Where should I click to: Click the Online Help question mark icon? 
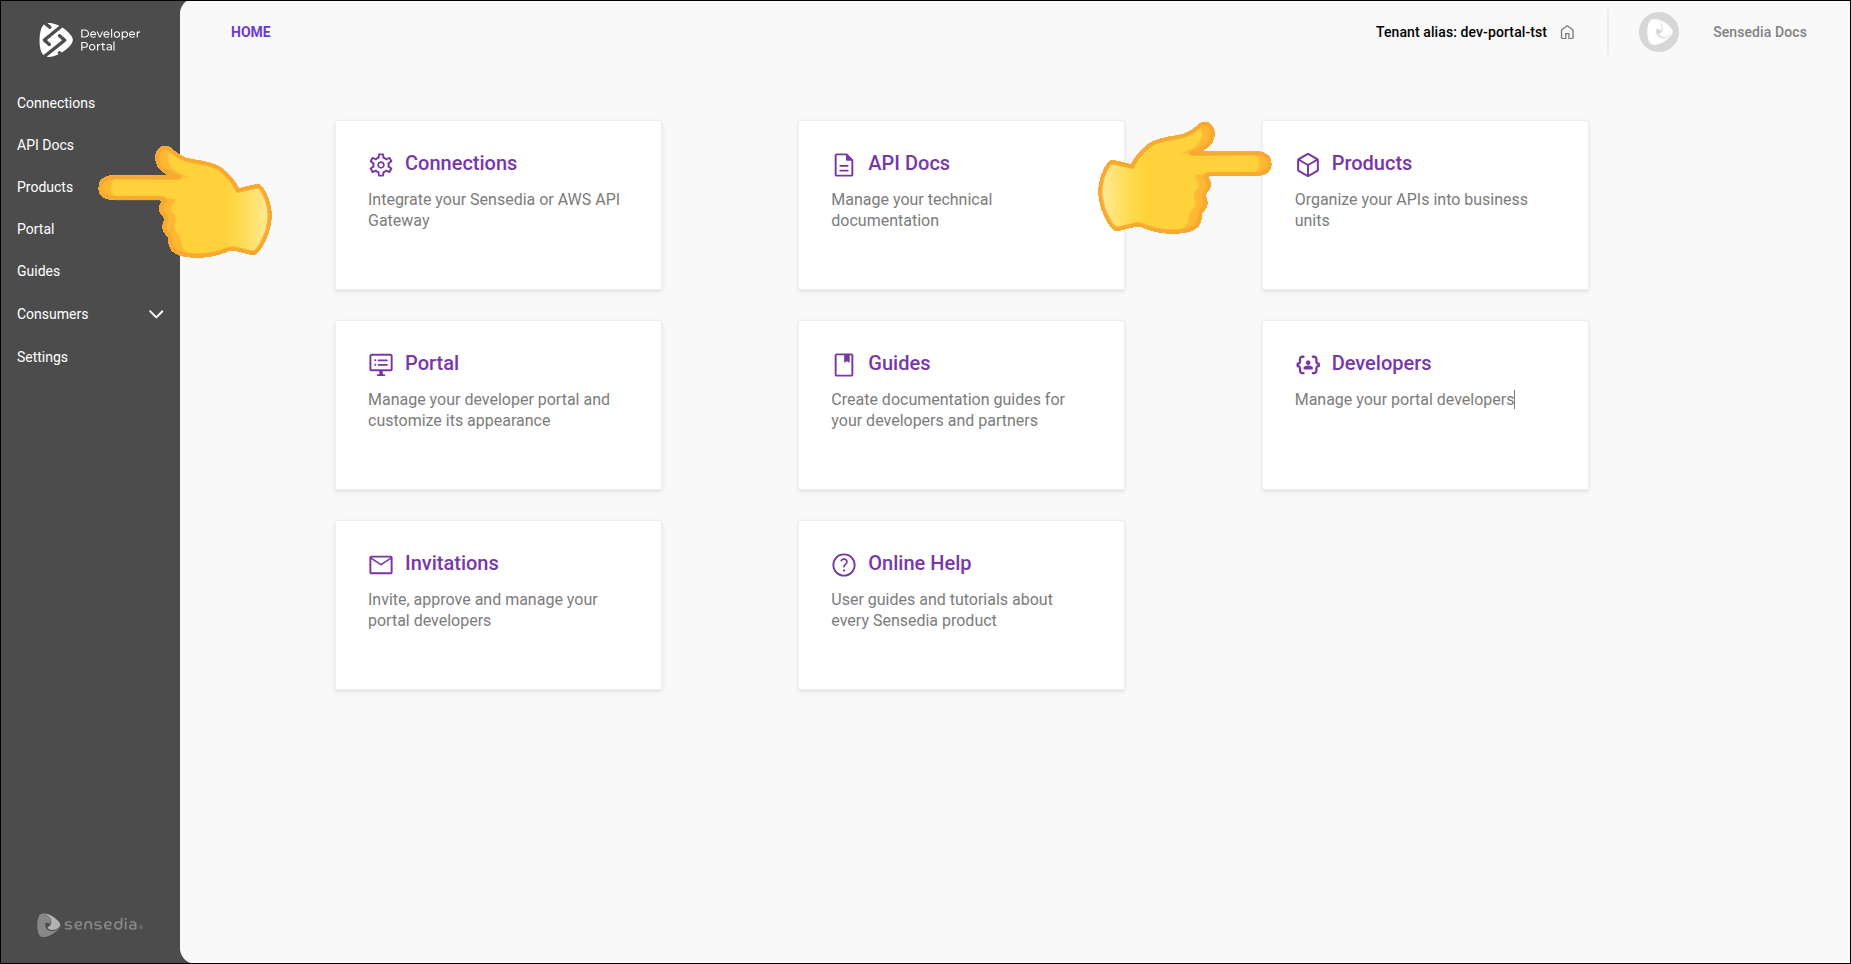pos(844,564)
